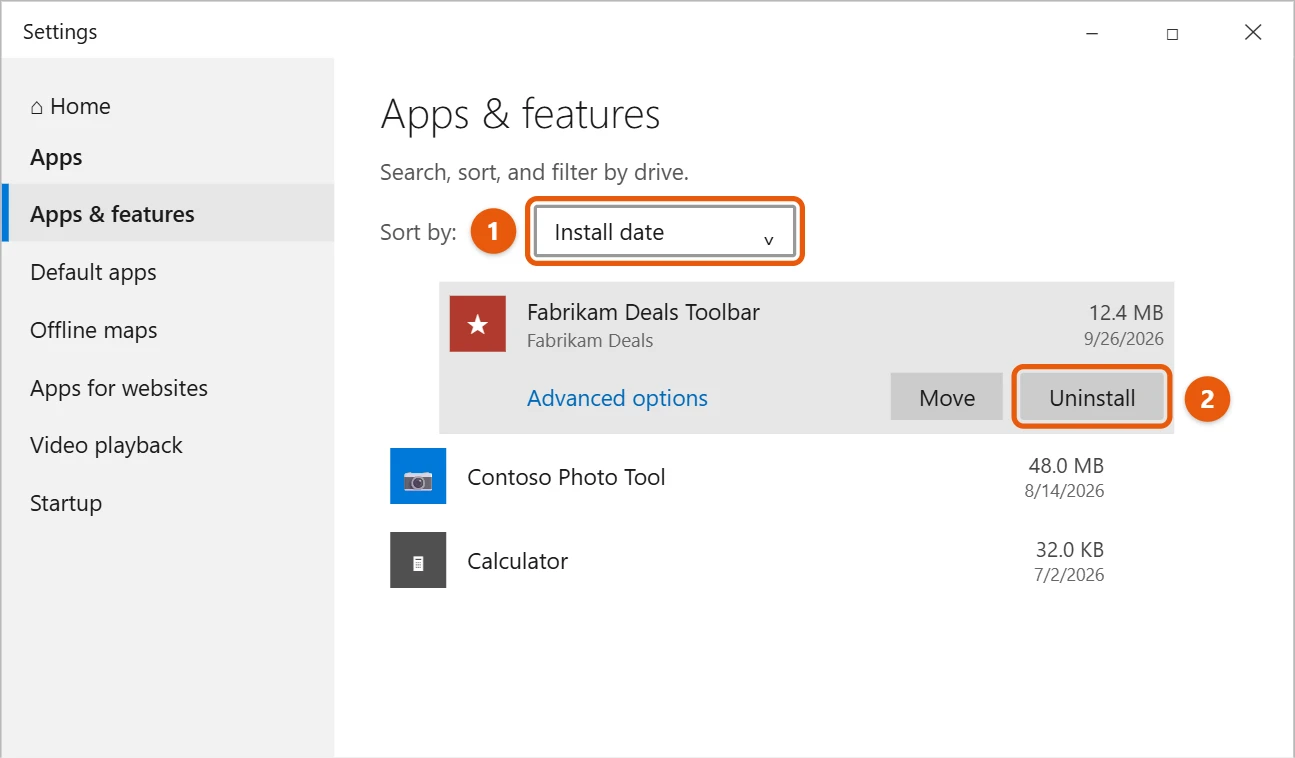Select the Calculator app name
The width and height of the screenshot is (1295, 758).
click(517, 561)
